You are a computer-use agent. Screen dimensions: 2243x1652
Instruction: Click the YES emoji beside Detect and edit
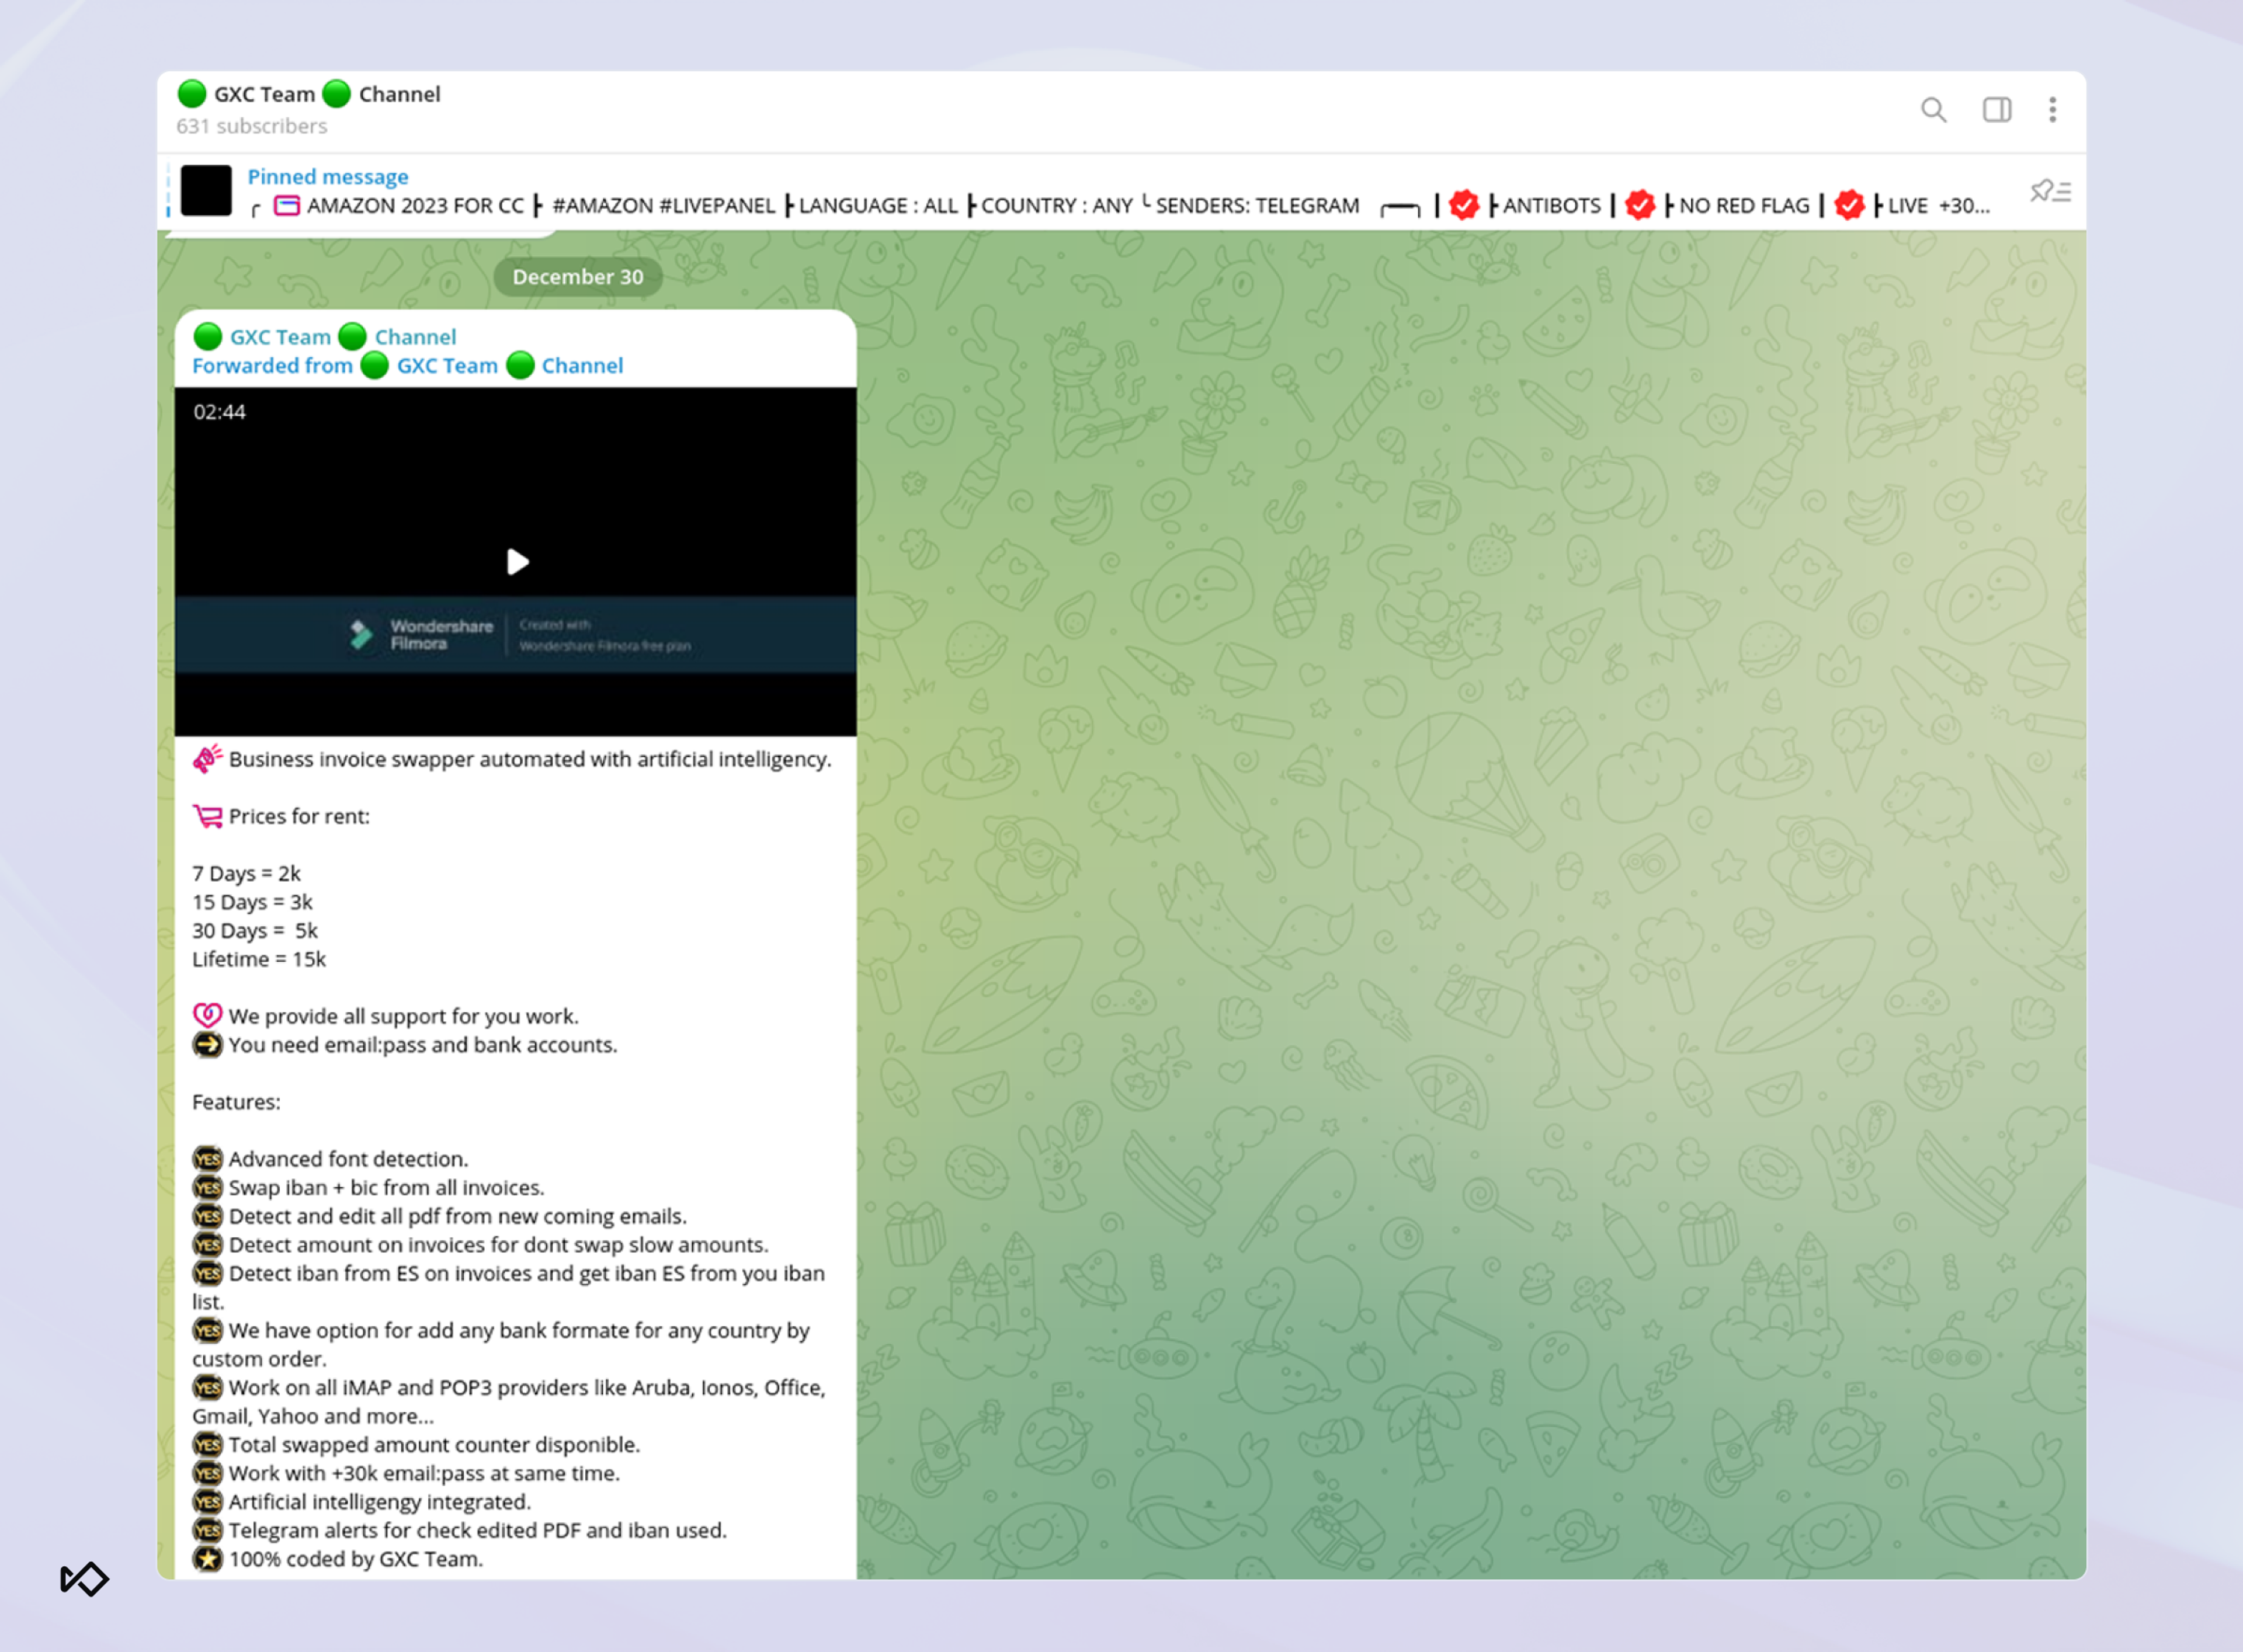click(207, 1216)
